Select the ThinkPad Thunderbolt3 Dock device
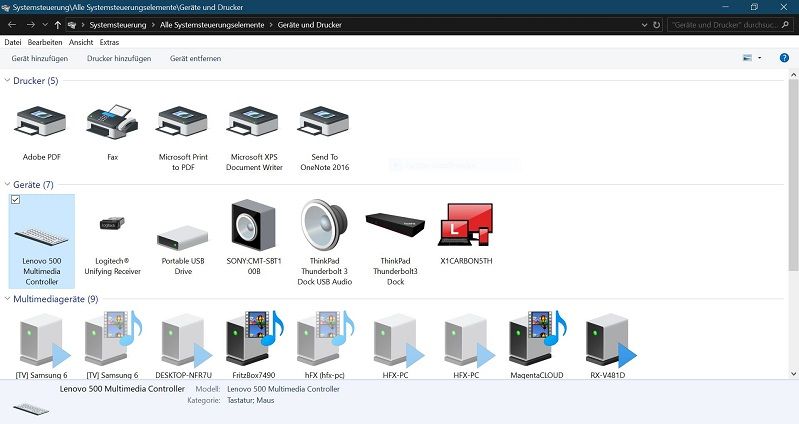 click(395, 225)
